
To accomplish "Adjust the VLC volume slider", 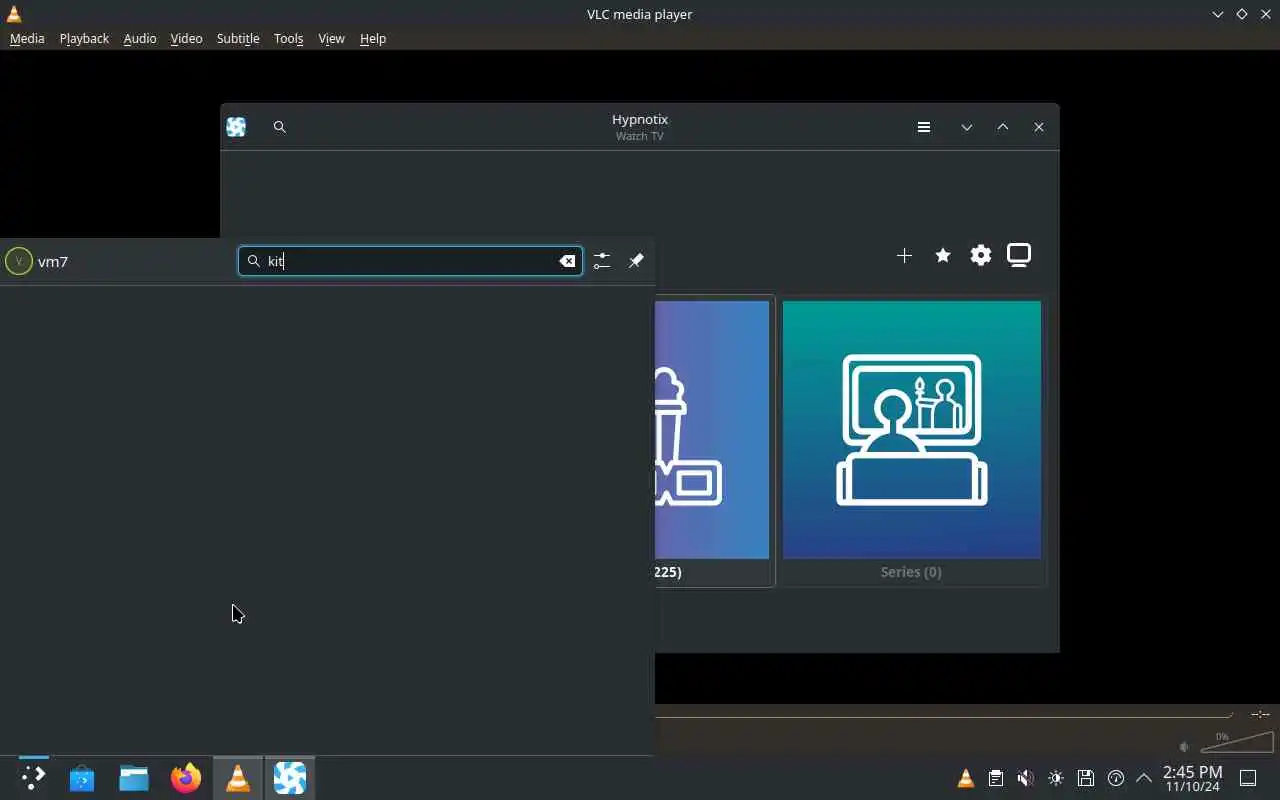I will [1237, 743].
